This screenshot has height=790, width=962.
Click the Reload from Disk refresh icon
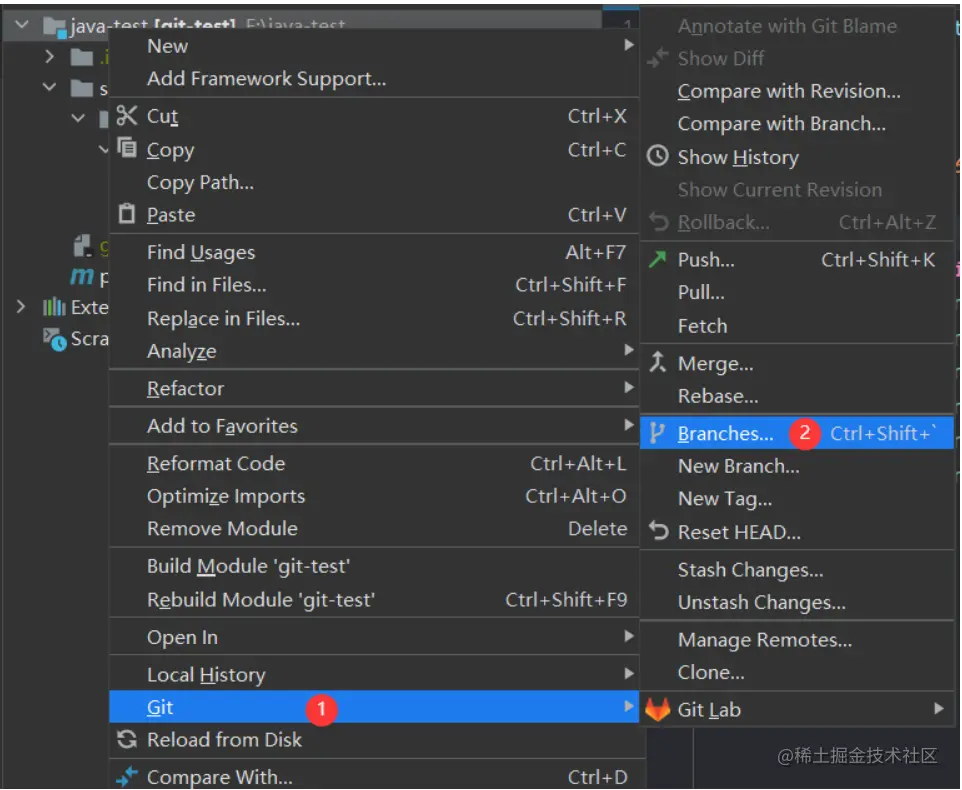pyautogui.click(x=127, y=739)
